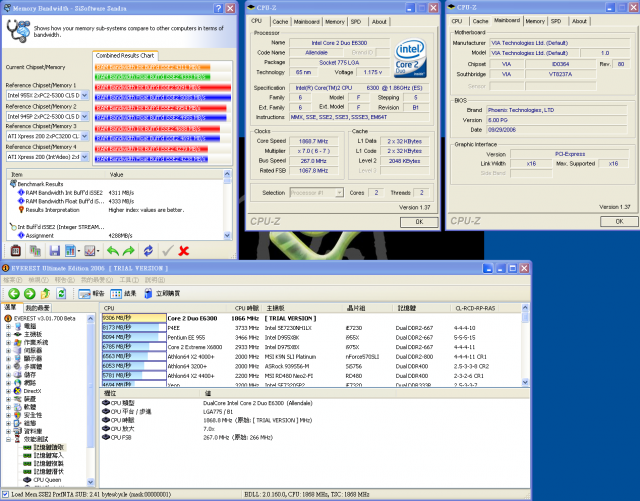
Task: Click the red X cancel icon in Sandra
Action: click(184, 251)
